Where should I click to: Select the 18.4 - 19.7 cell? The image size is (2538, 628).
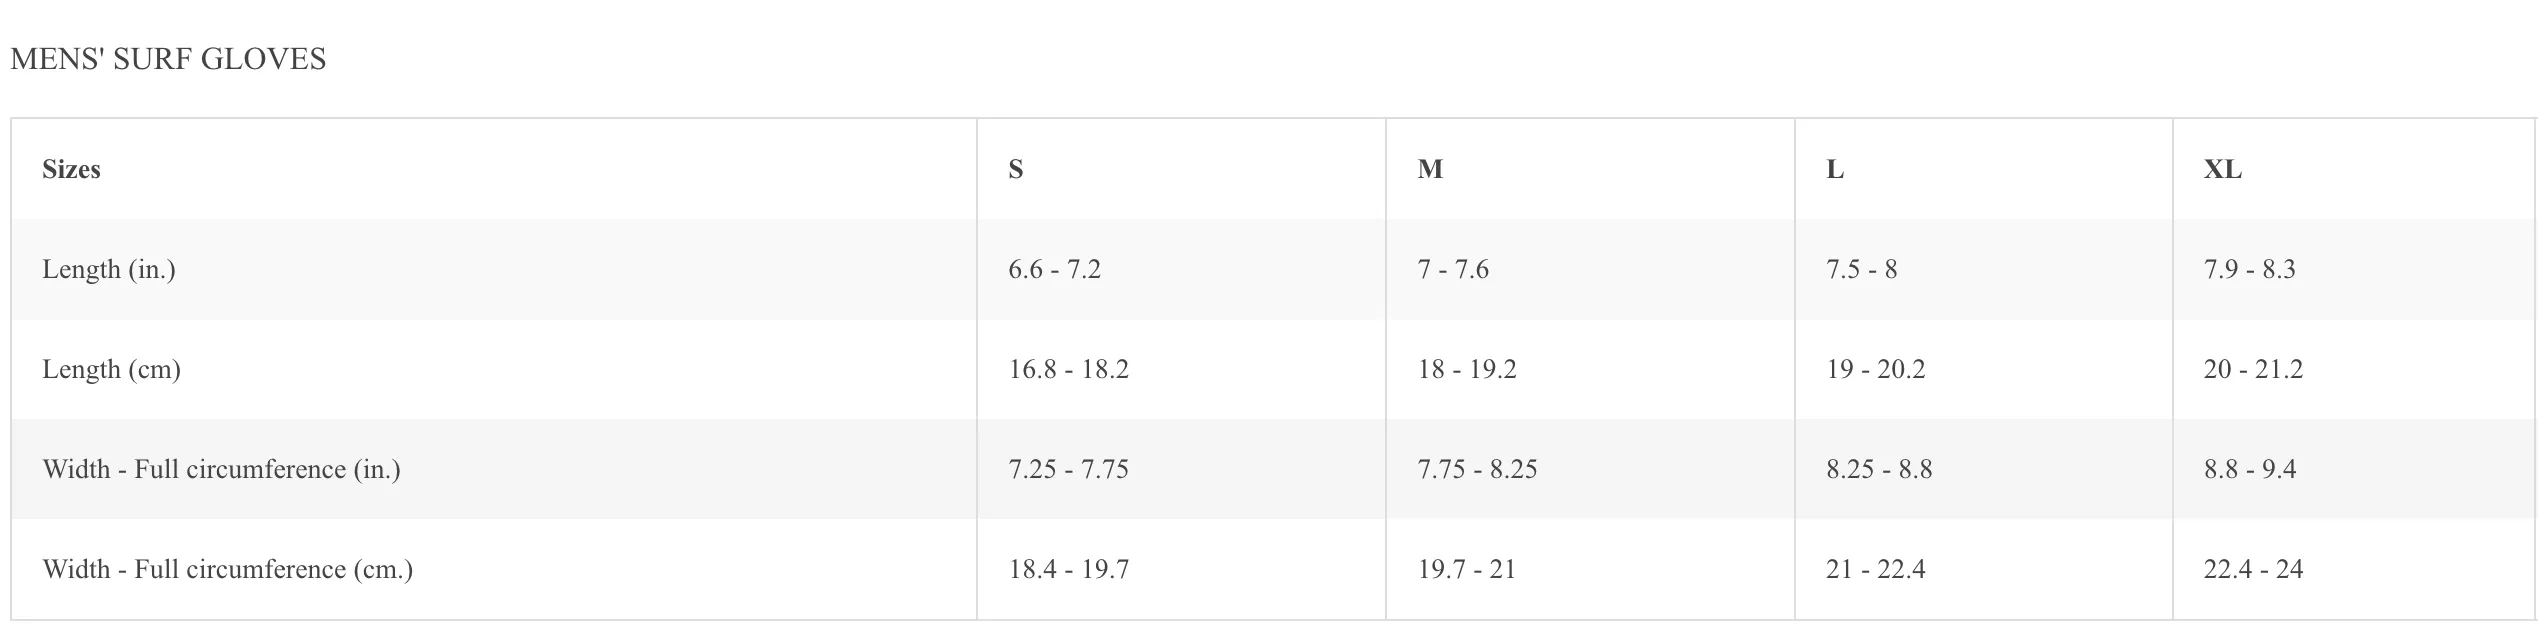coord(1181,569)
